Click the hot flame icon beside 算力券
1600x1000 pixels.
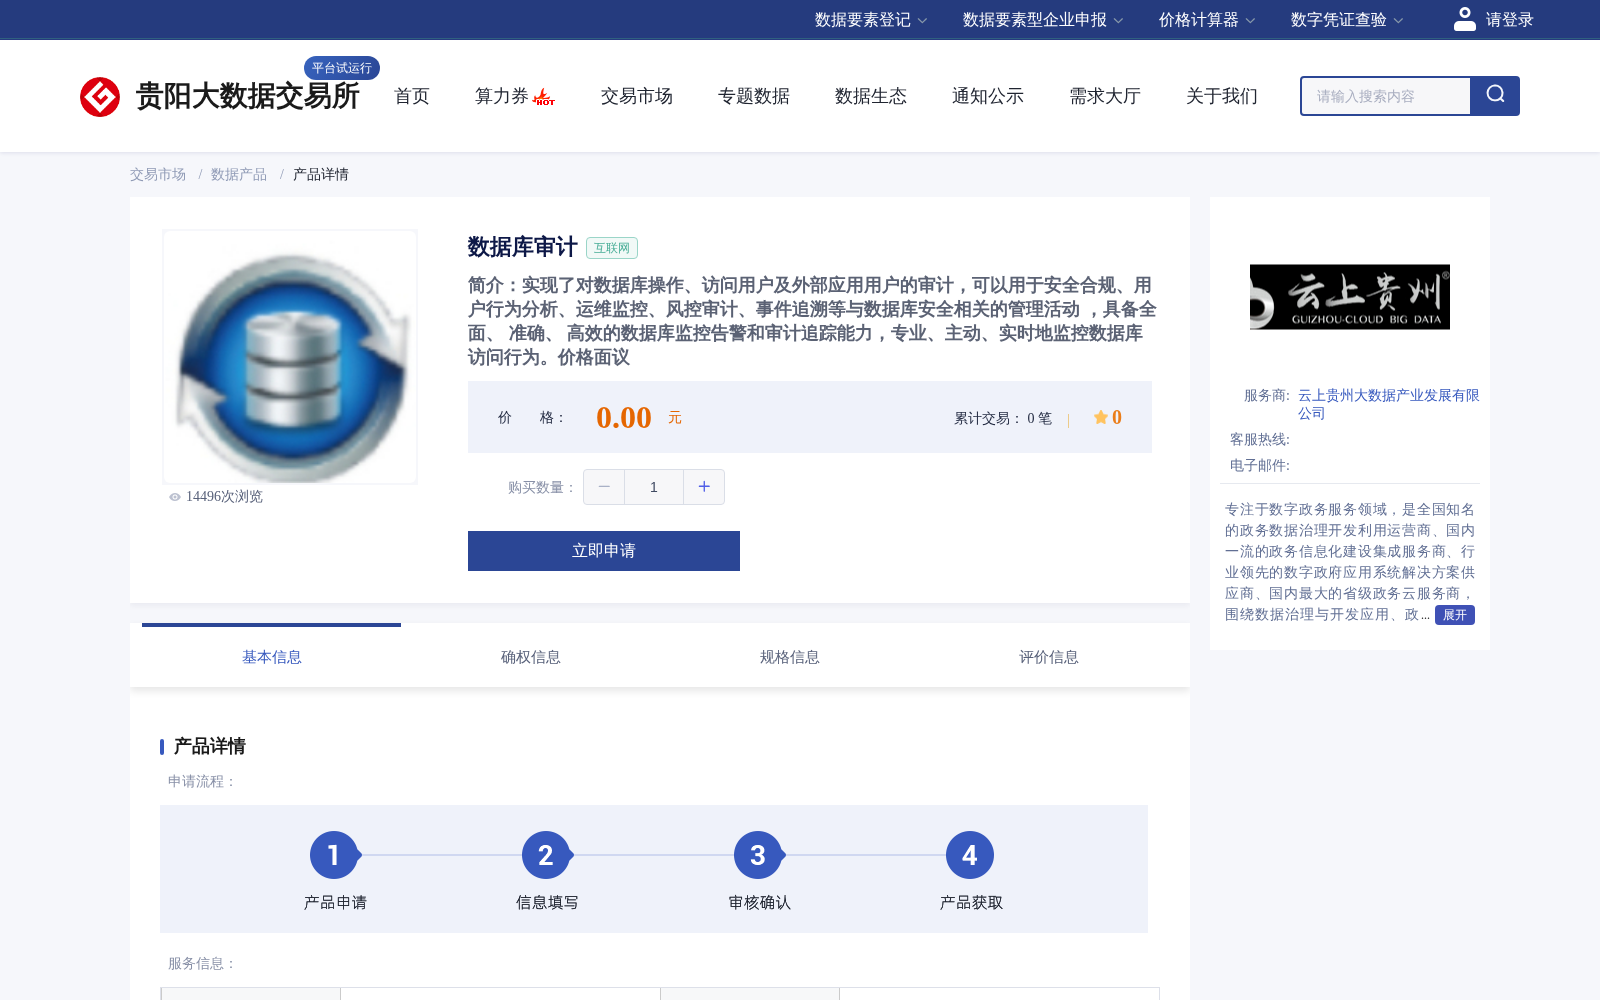pyautogui.click(x=544, y=97)
